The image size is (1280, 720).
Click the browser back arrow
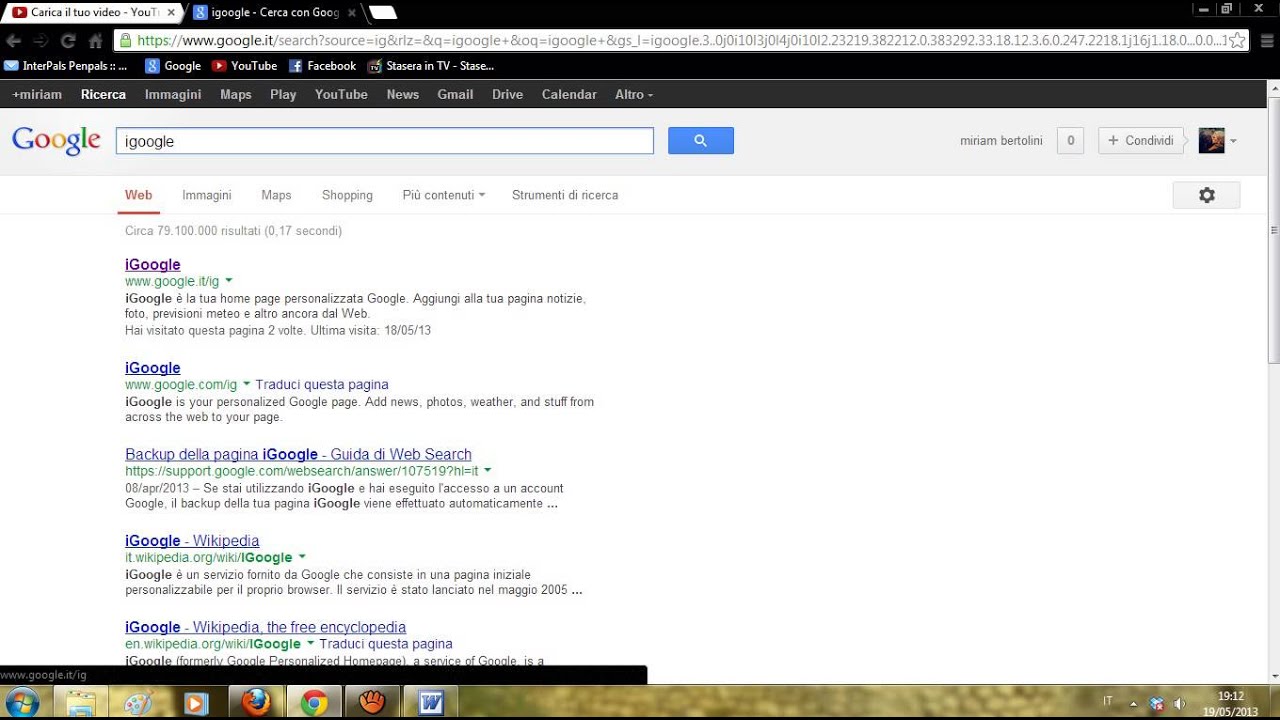13,41
